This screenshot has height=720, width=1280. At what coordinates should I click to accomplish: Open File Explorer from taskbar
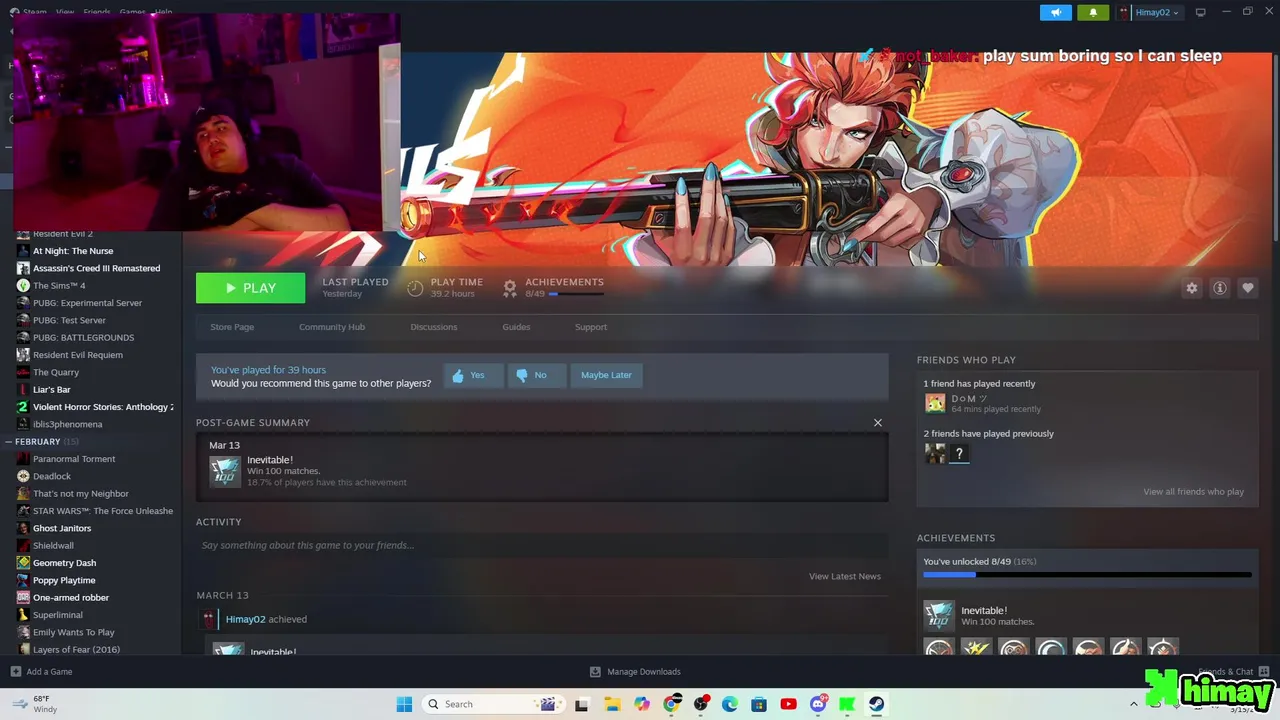pyautogui.click(x=612, y=704)
